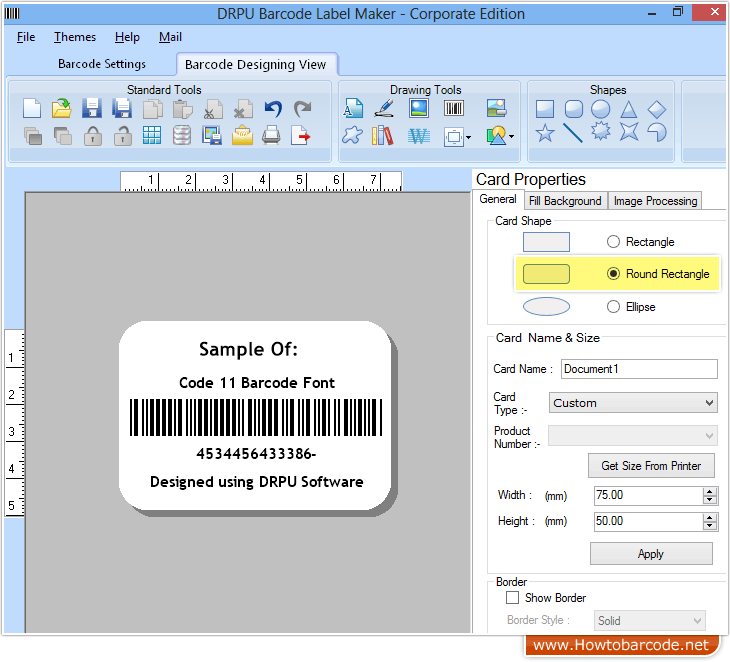730x662 pixels.
Task: Enable the Show Border checkbox
Action: 513,598
